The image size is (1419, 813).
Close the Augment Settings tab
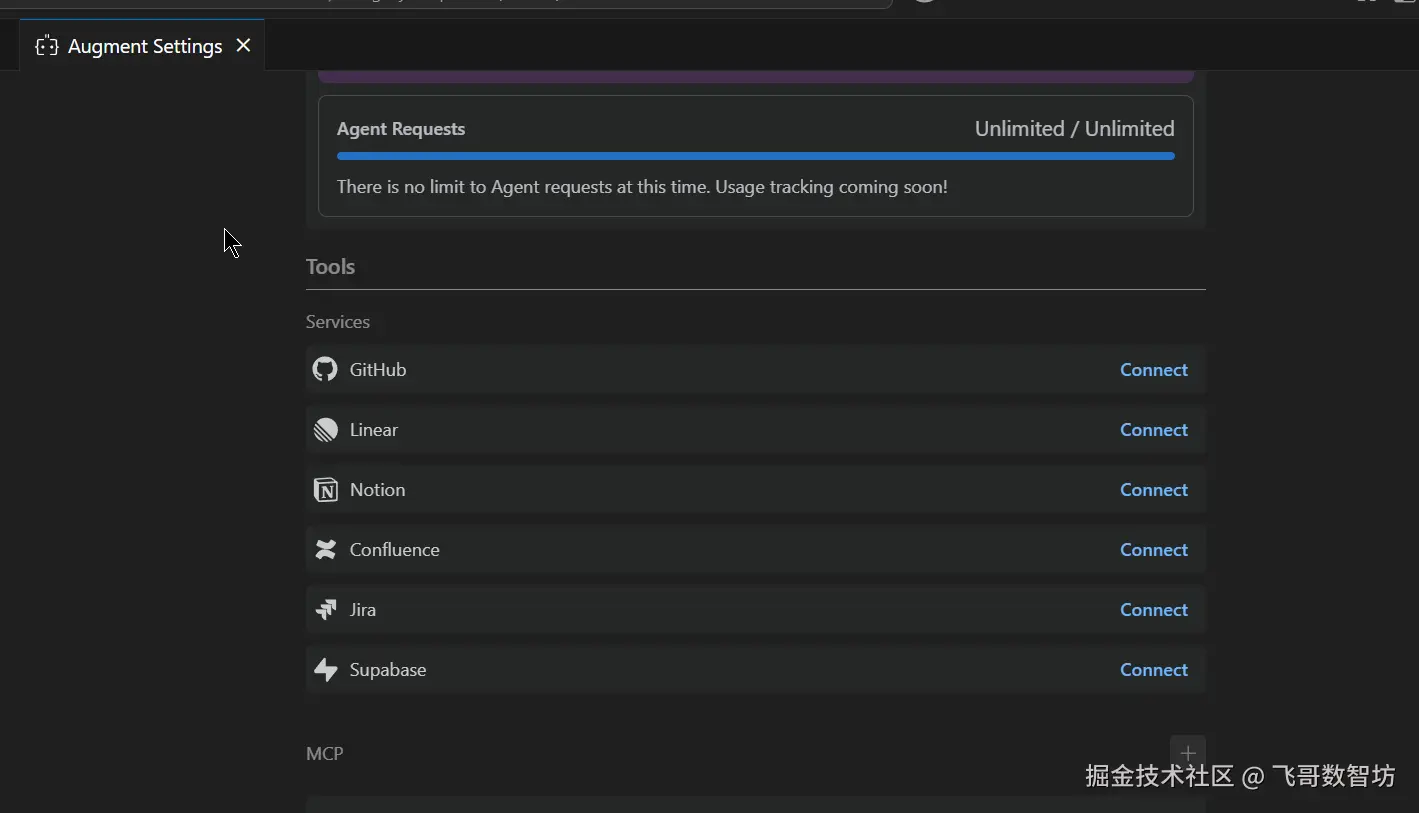(x=243, y=45)
